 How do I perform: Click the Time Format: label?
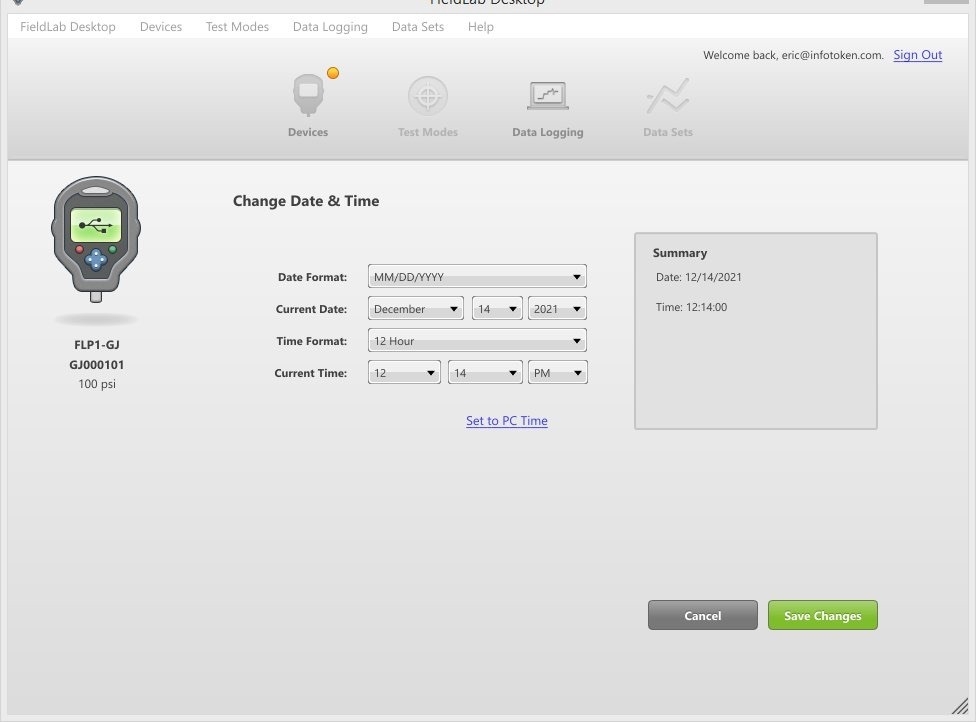pos(311,341)
